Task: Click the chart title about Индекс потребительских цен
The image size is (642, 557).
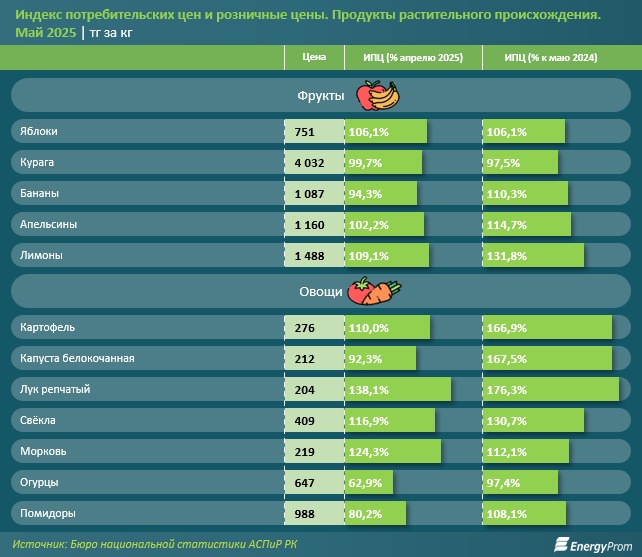Action: [308, 15]
